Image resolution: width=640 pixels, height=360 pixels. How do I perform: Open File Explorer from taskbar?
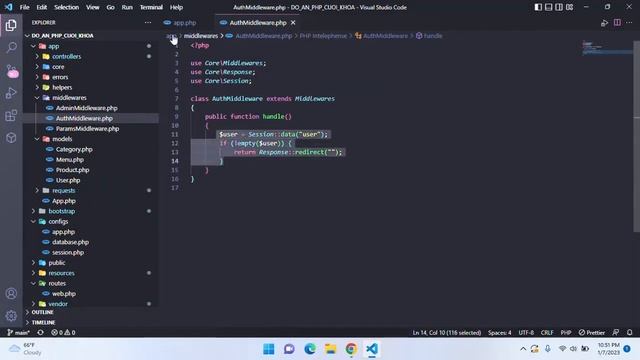(x=330, y=349)
